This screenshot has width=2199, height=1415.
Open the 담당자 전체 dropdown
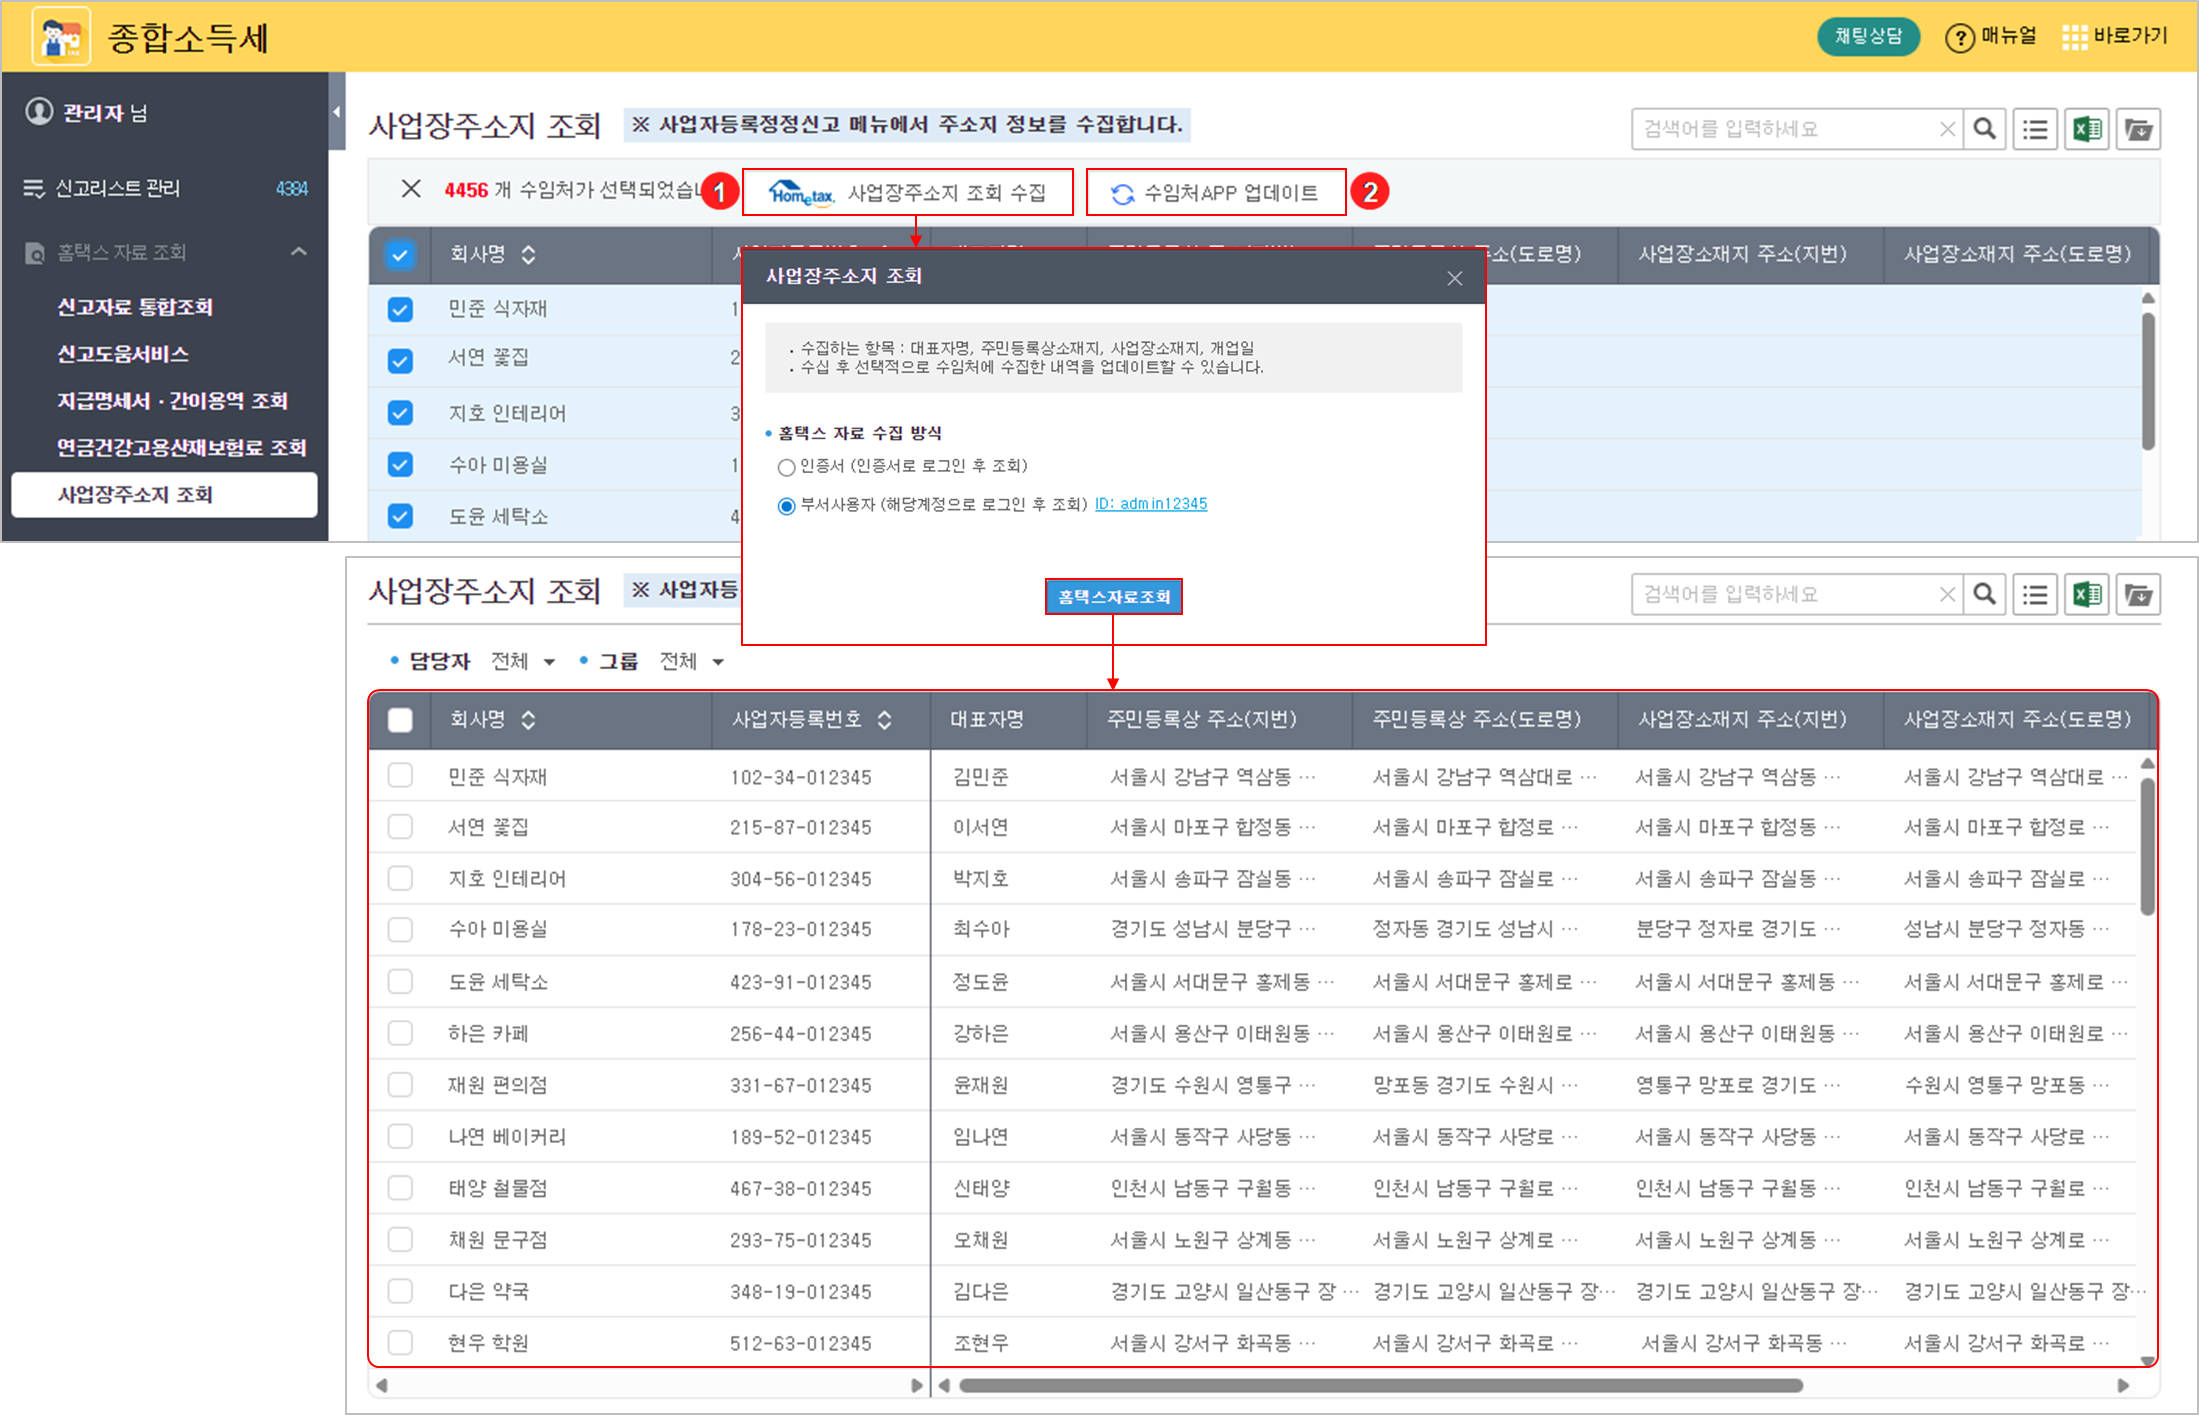522,662
